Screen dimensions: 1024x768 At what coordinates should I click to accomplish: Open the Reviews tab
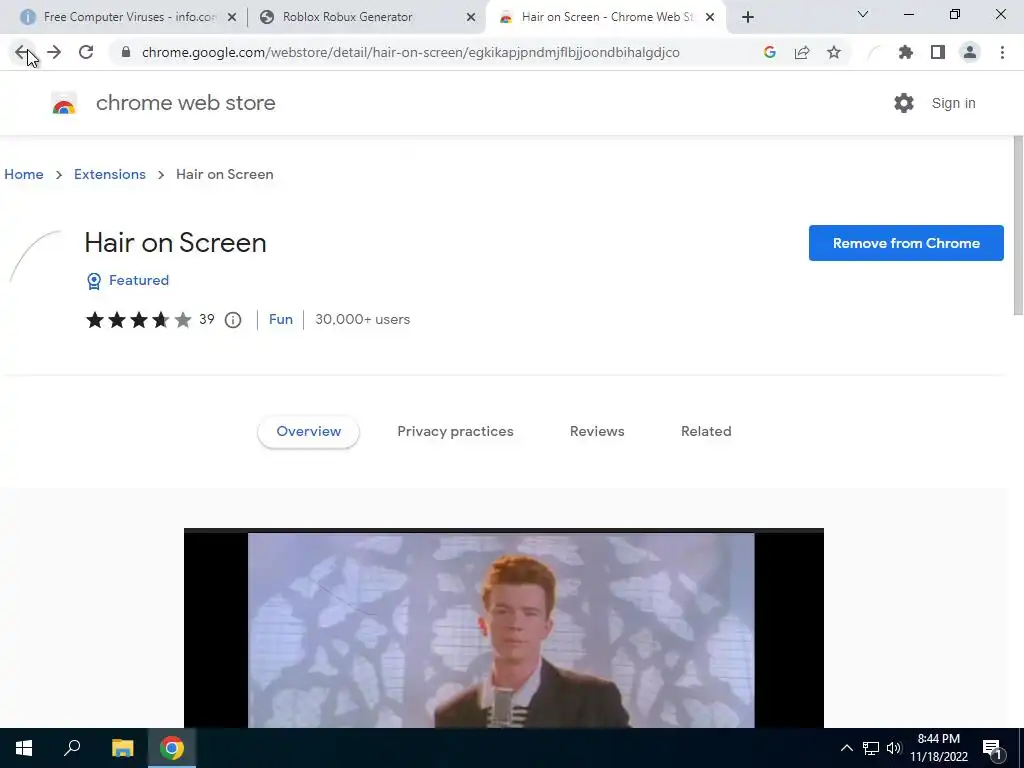pyautogui.click(x=597, y=432)
